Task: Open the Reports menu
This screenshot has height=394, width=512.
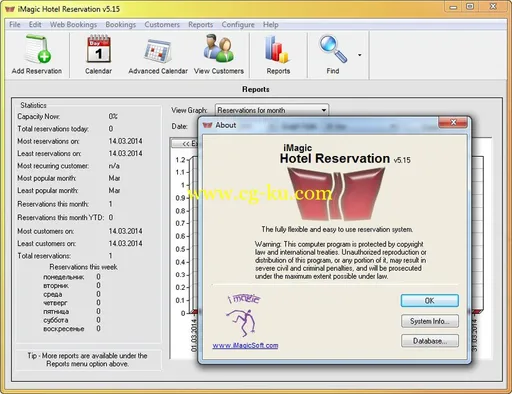Action: point(200,25)
